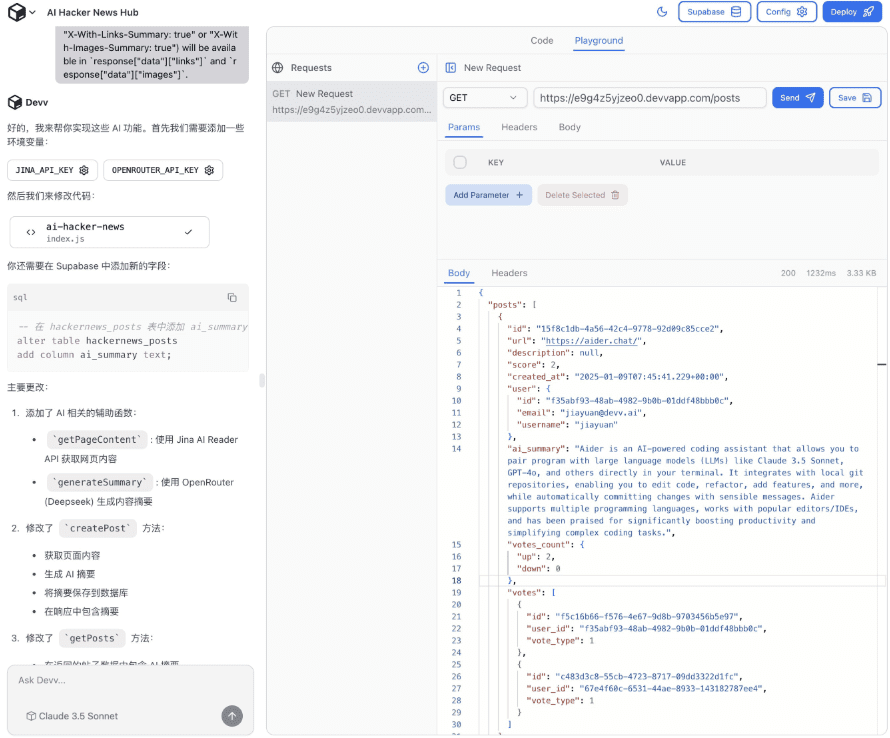This screenshot has height=738, width=890.
Task: Click line number 18 in response gutter
Action: click(x=456, y=580)
